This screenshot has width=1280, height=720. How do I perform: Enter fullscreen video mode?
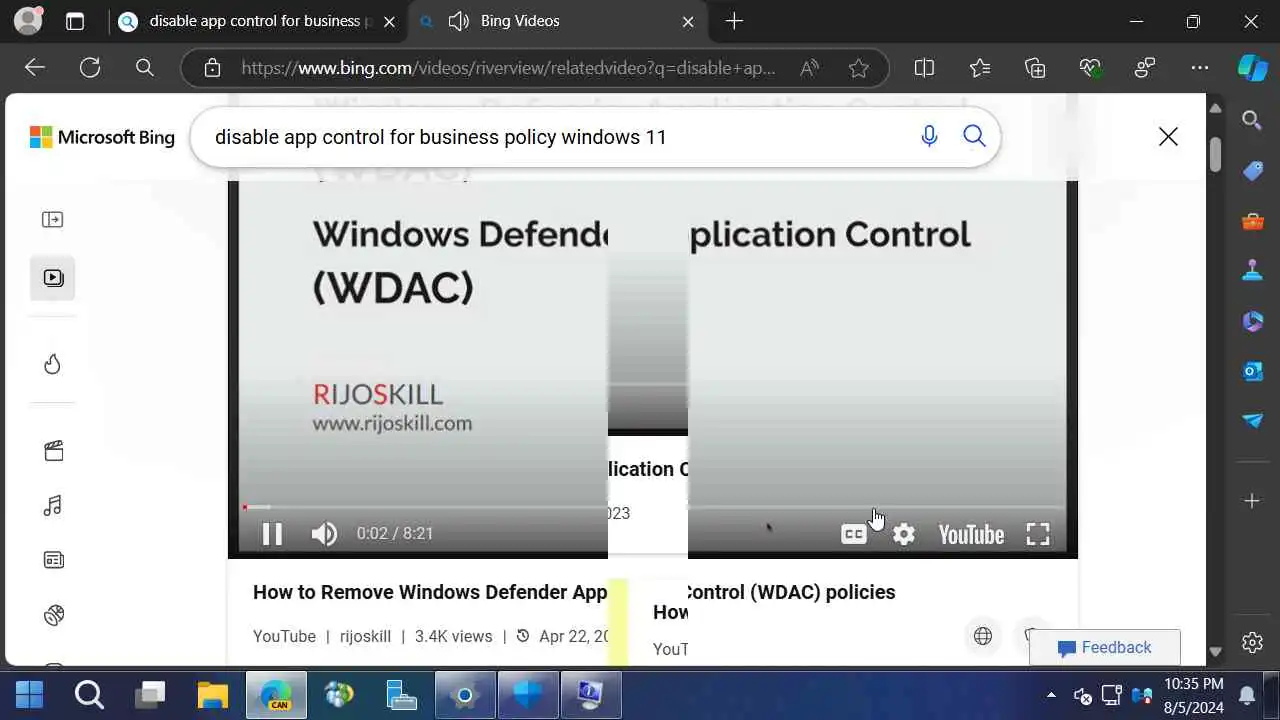coord(1038,534)
